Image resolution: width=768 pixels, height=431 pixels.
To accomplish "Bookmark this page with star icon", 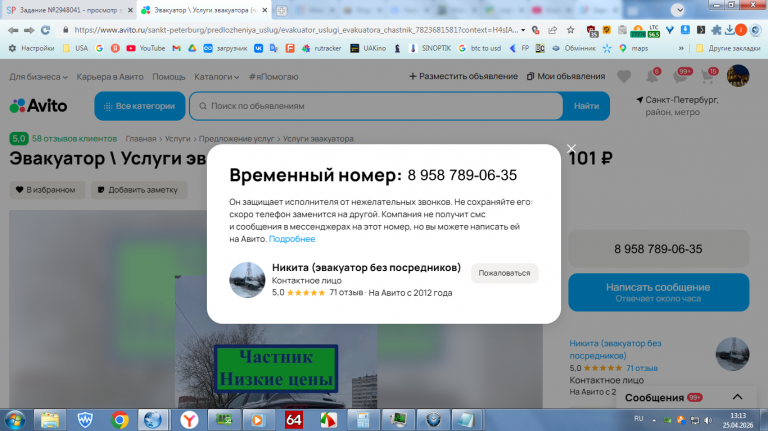I will tap(571, 30).
